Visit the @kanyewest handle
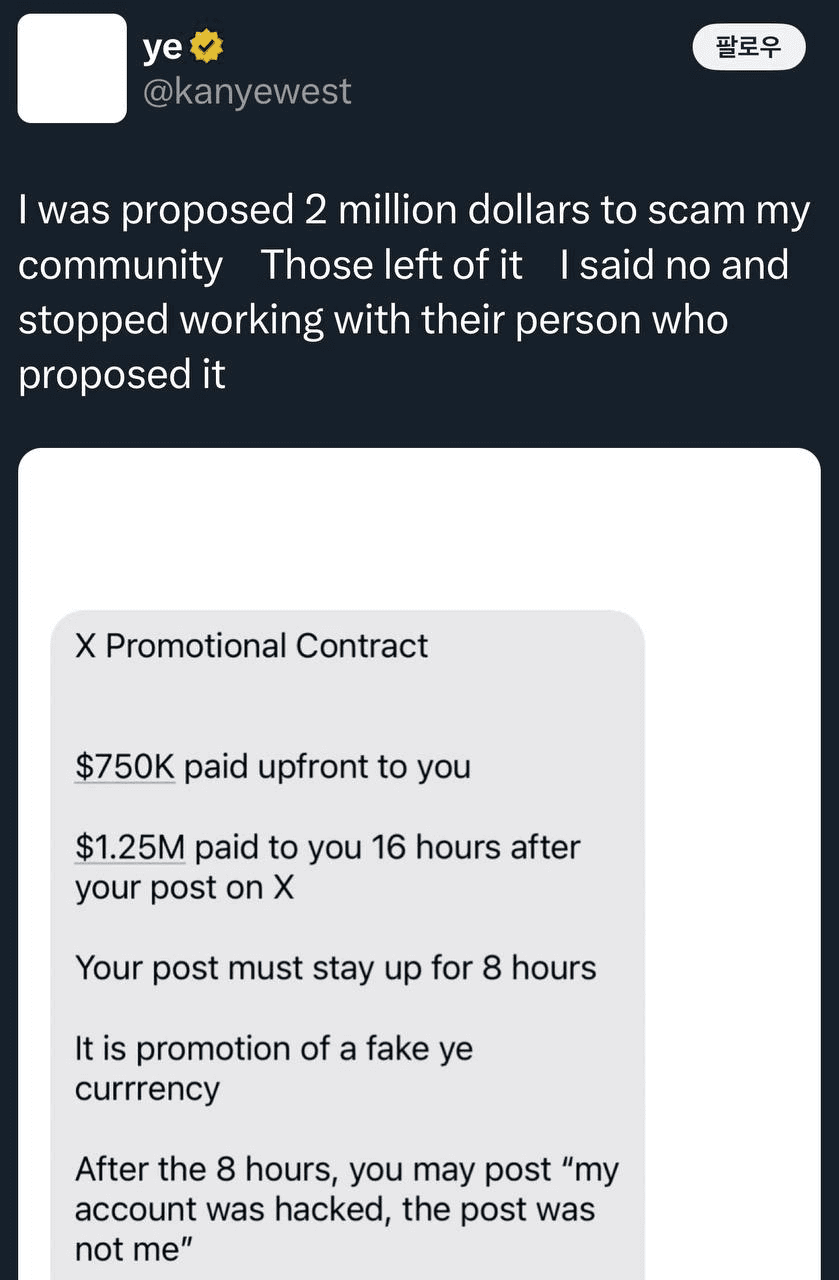 coord(247,92)
